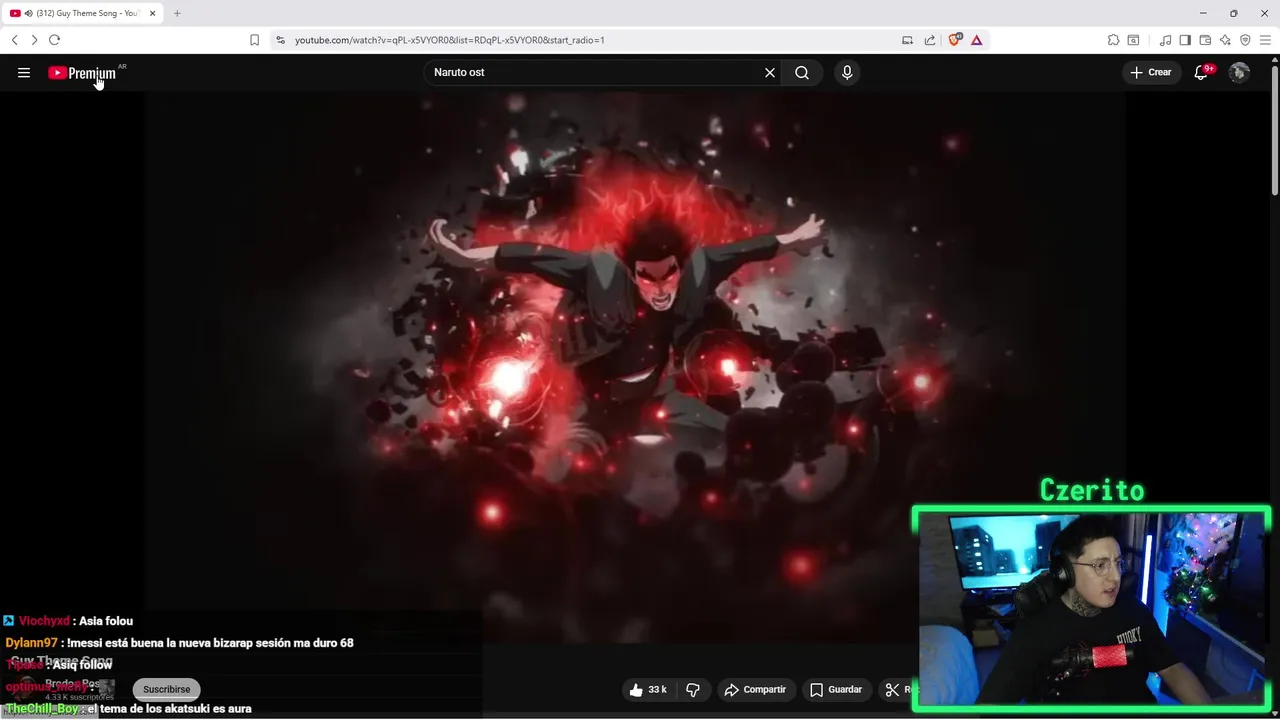1280x720 pixels.
Task: Bookmark this page in address bar
Action: click(254, 40)
